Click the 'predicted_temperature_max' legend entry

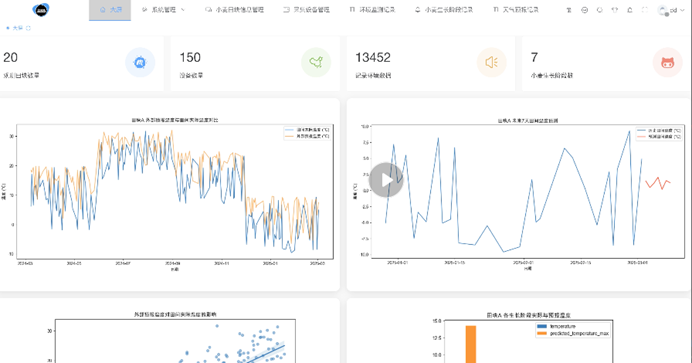click(573, 333)
